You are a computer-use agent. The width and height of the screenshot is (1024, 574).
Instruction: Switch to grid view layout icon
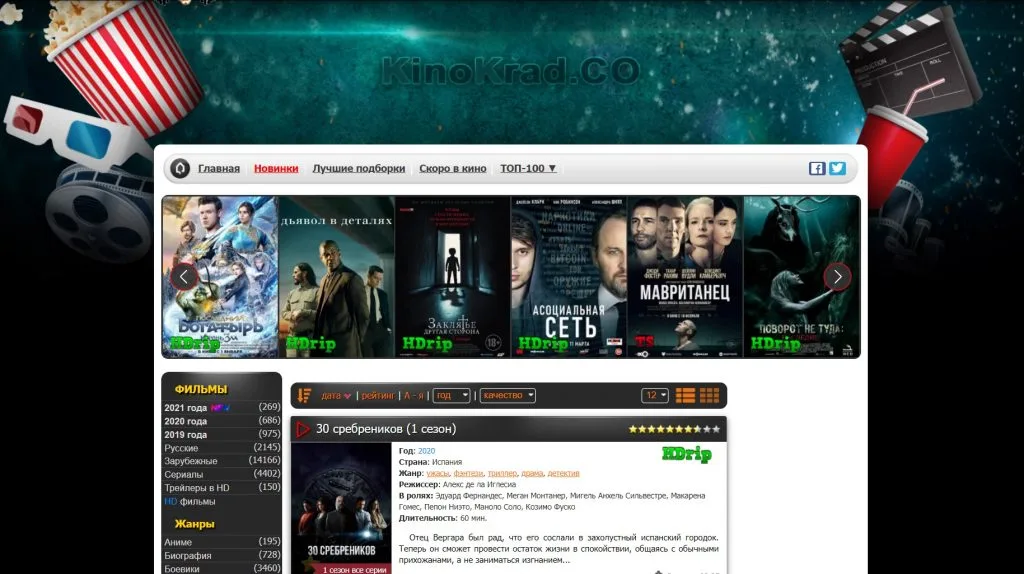pos(709,396)
